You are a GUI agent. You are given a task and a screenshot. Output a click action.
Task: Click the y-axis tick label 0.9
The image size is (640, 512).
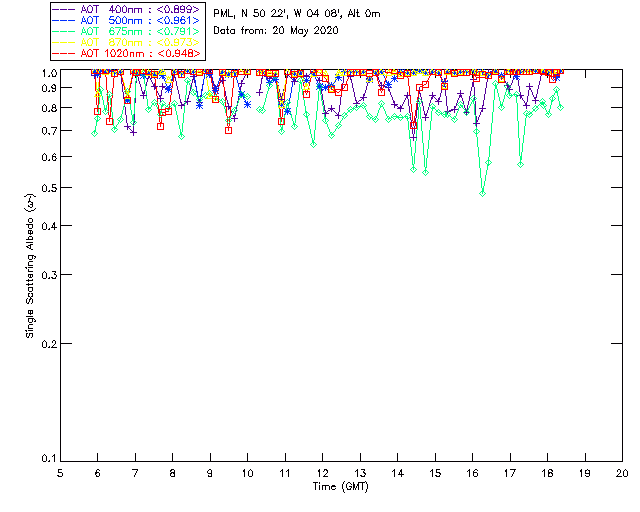coord(48,88)
